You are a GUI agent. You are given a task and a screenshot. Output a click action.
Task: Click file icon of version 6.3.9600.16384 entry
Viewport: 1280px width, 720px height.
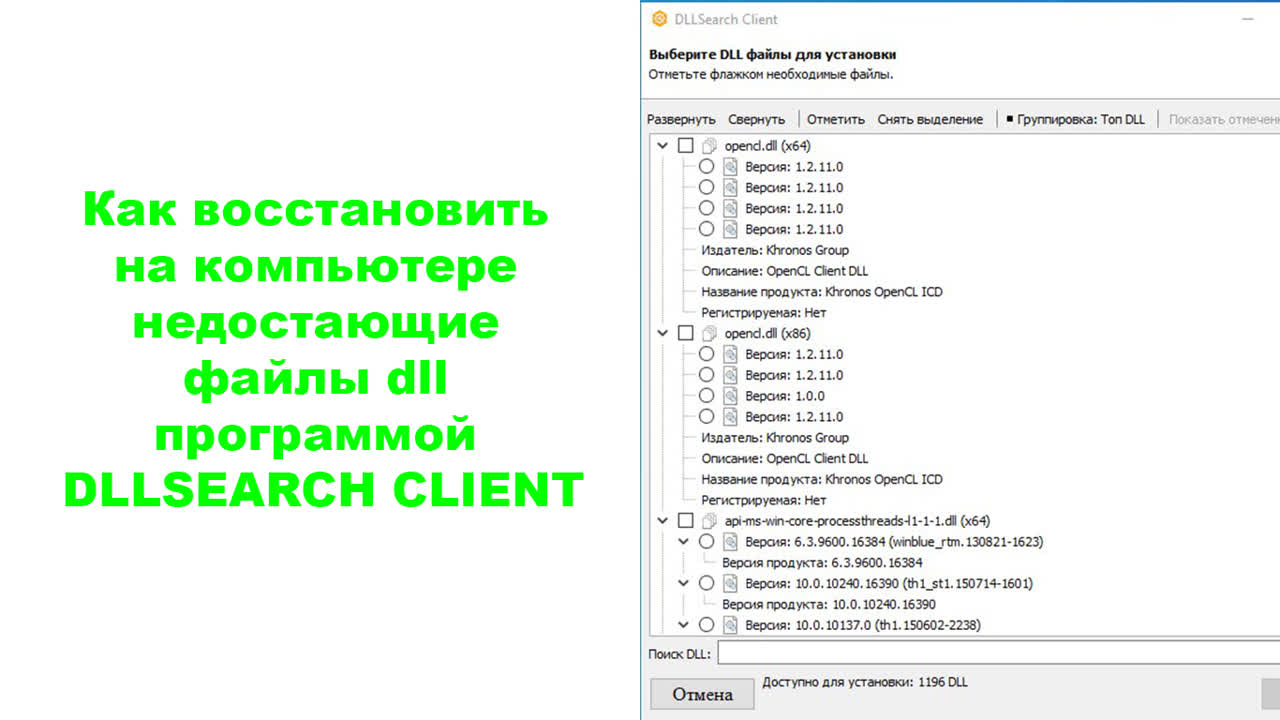click(x=731, y=542)
